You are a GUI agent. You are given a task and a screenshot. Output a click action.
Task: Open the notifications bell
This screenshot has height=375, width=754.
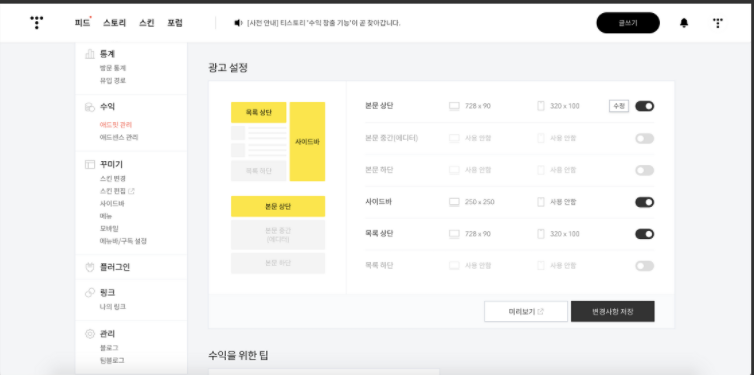click(x=684, y=23)
